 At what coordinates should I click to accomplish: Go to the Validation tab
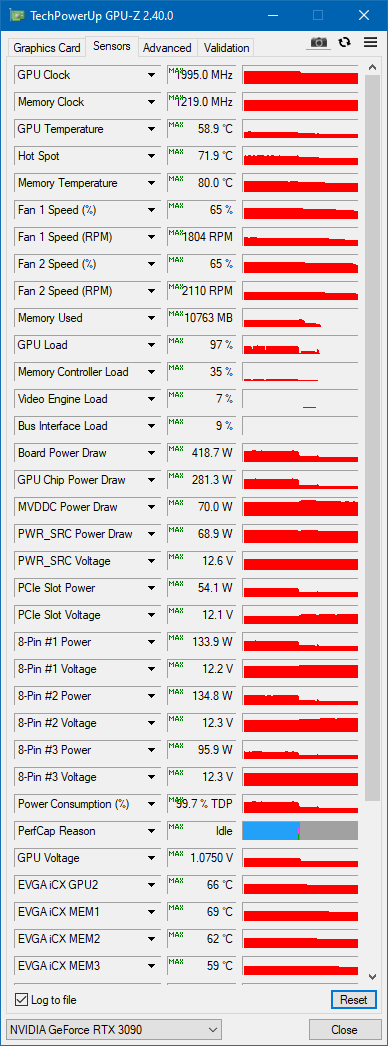pos(226,48)
